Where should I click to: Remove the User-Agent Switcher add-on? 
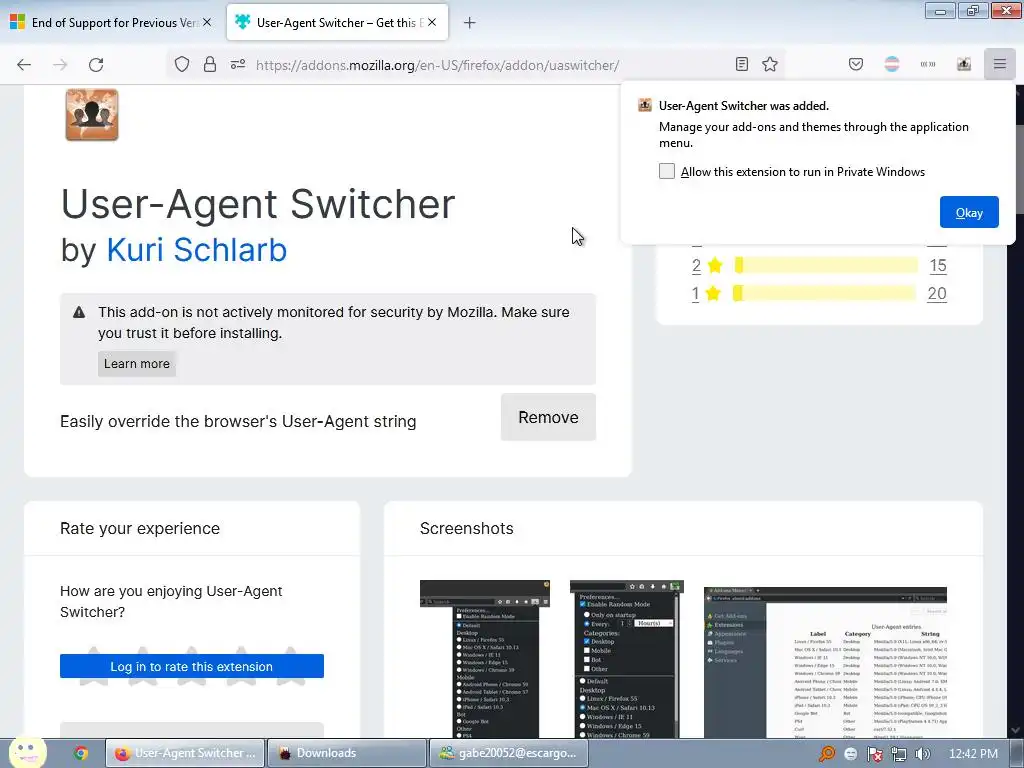[x=549, y=417]
